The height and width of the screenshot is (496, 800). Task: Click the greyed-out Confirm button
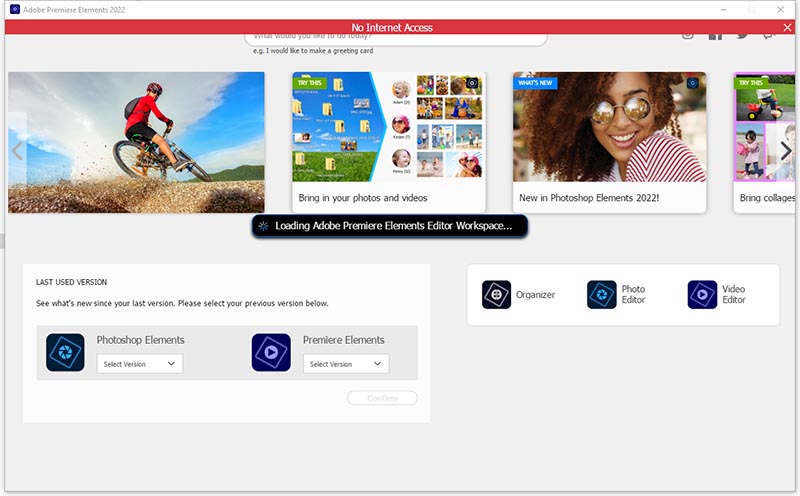pos(382,398)
